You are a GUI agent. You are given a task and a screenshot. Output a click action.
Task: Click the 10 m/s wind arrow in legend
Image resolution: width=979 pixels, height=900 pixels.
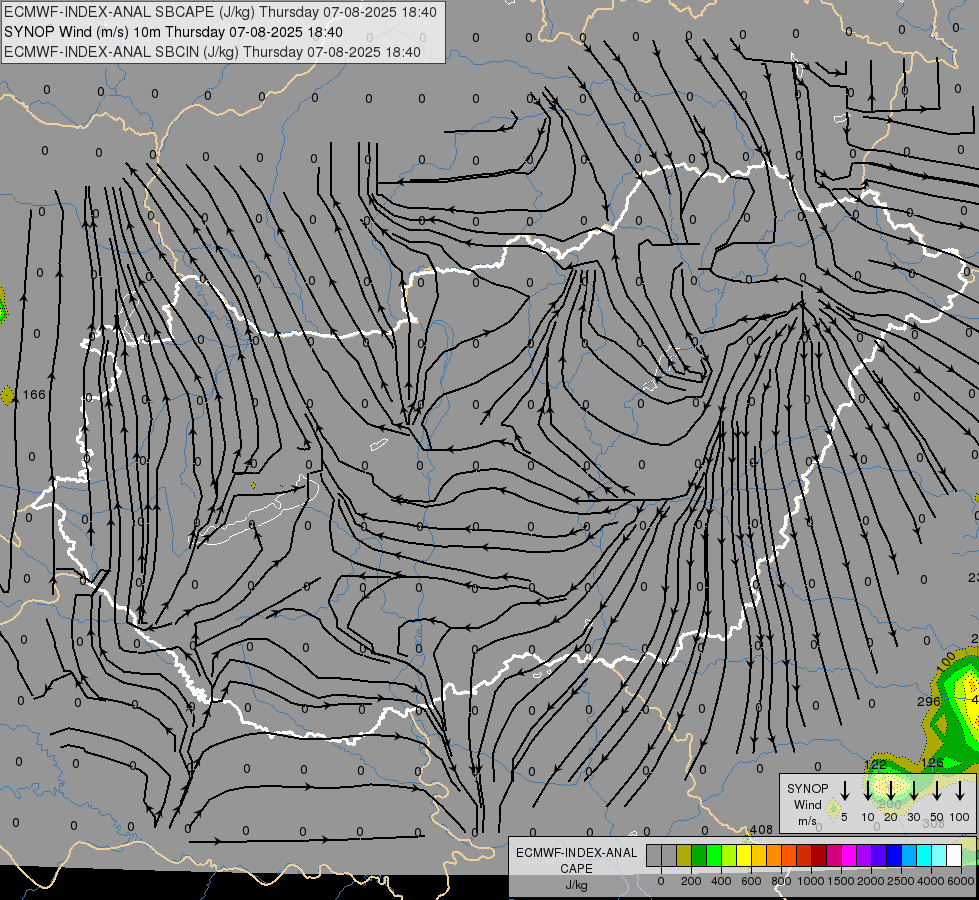[x=868, y=790]
